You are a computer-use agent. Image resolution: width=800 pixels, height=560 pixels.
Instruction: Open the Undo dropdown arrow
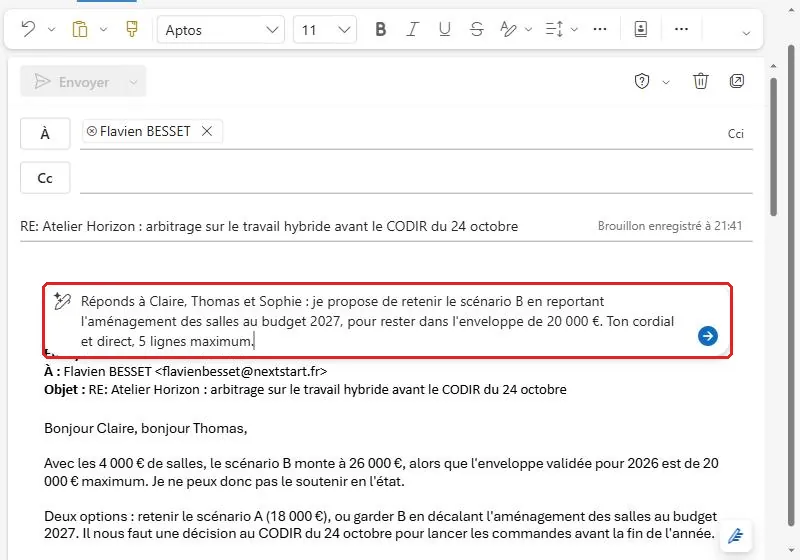pyautogui.click(x=52, y=30)
